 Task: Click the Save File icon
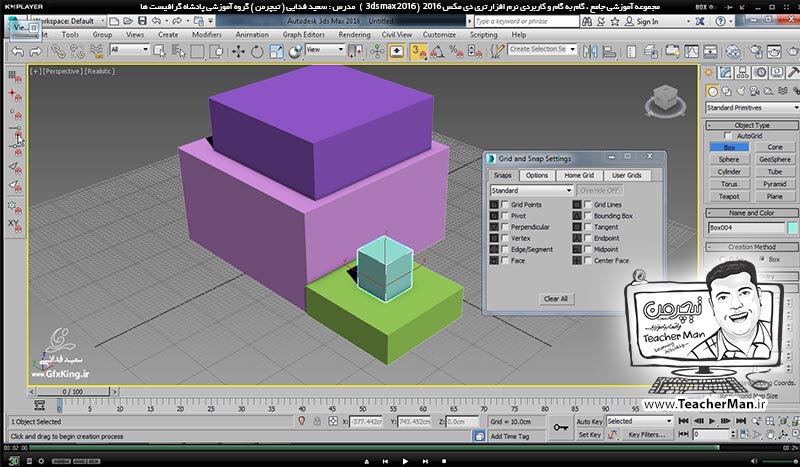click(x=142, y=21)
